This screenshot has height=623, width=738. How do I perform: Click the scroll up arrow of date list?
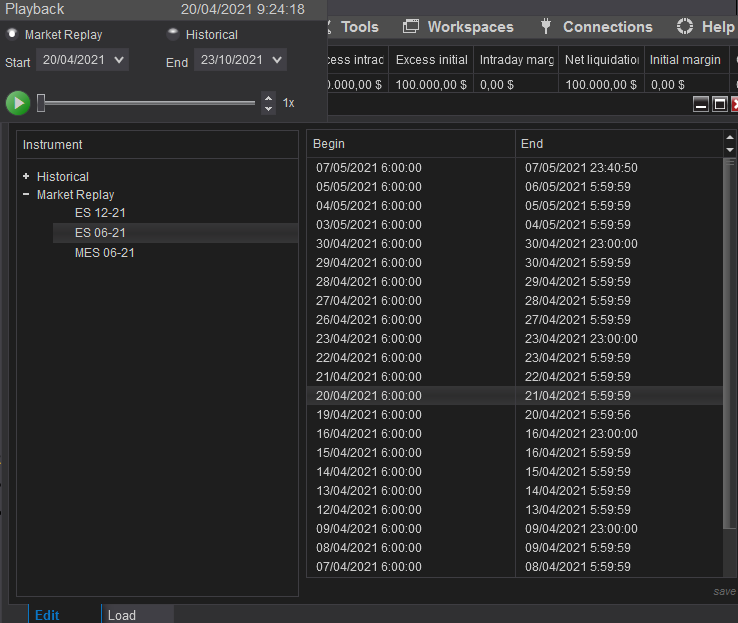(x=730, y=138)
